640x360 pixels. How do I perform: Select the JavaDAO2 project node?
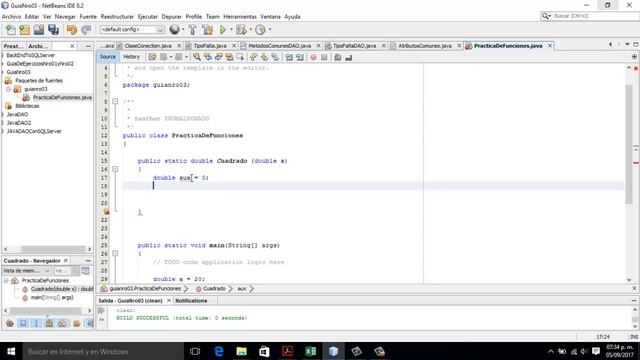coord(18,122)
